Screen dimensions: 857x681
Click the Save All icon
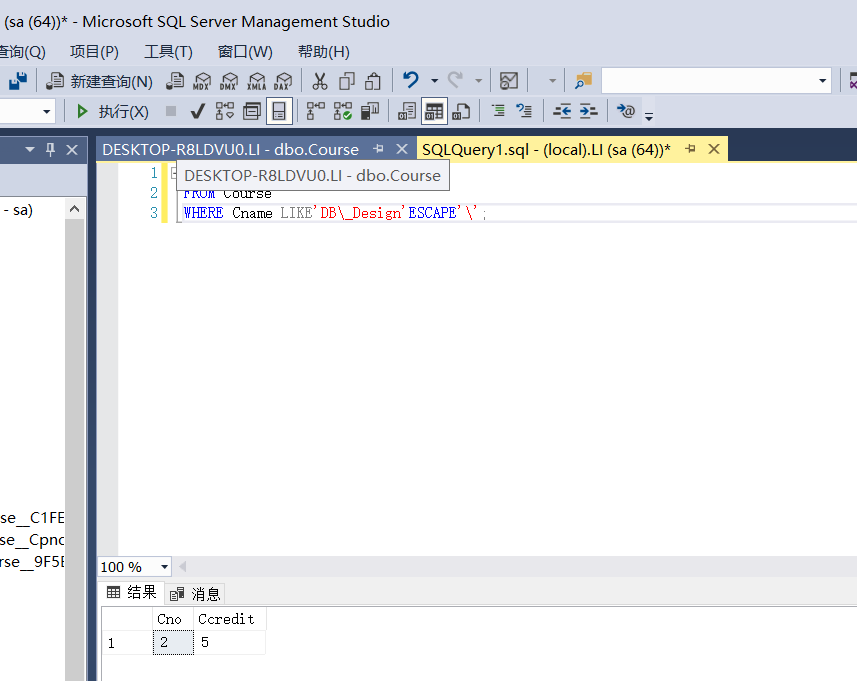[18, 81]
